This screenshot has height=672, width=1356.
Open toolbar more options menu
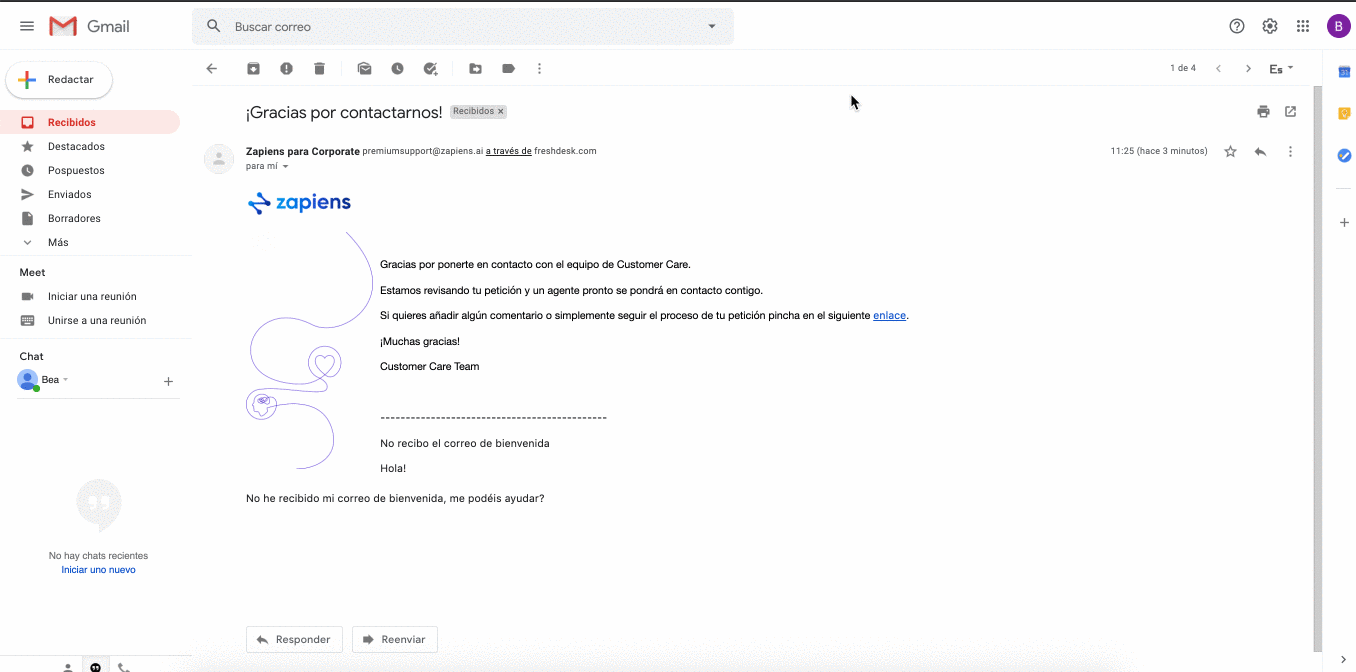point(540,68)
